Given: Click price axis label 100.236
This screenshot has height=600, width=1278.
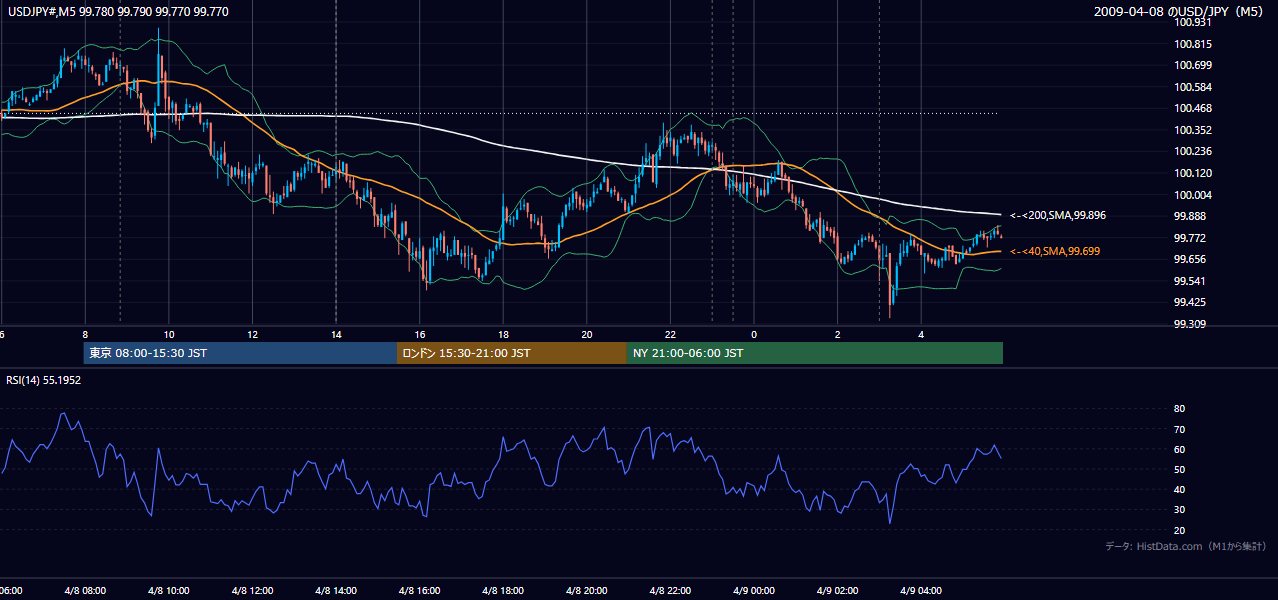Looking at the screenshot, I should 1193,151.
